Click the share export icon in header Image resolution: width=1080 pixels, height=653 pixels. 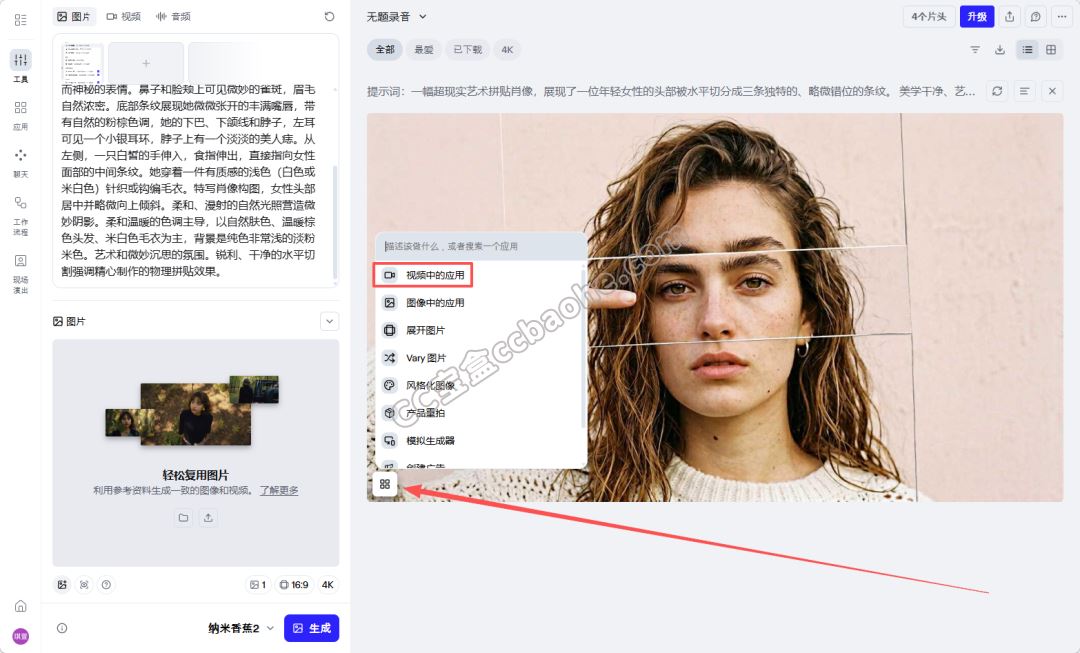[1010, 17]
